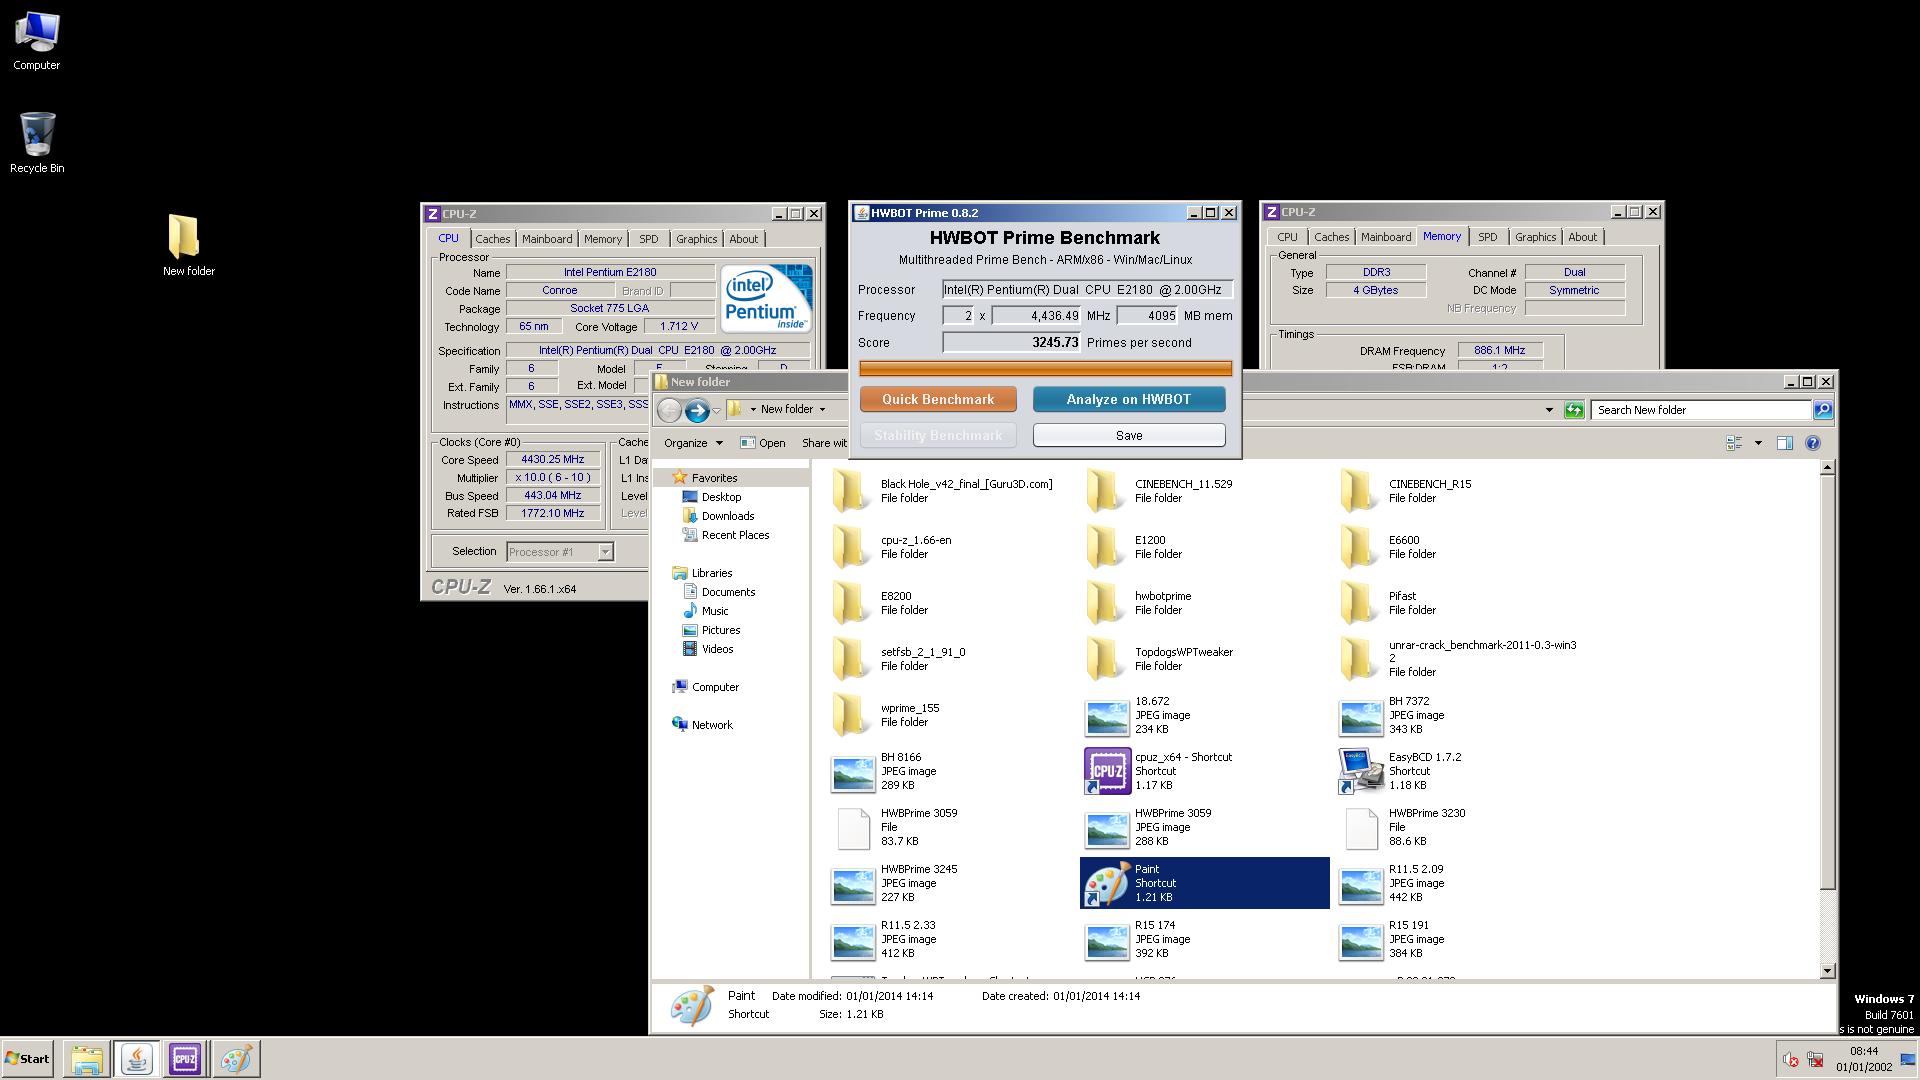Screen dimensions: 1920x1080
Task: Open Videos library
Action: (717, 649)
